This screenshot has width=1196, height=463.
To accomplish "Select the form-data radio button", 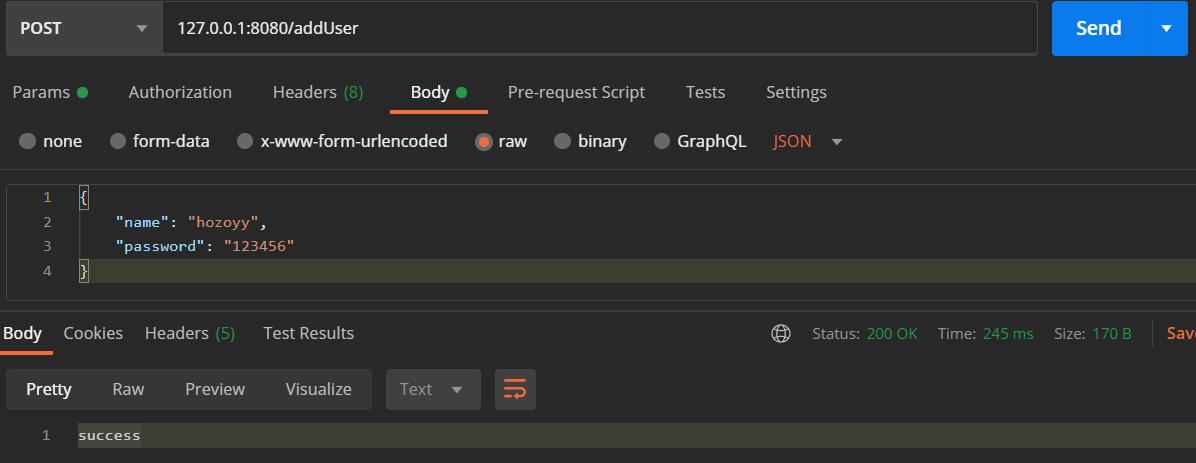I will tap(118, 142).
